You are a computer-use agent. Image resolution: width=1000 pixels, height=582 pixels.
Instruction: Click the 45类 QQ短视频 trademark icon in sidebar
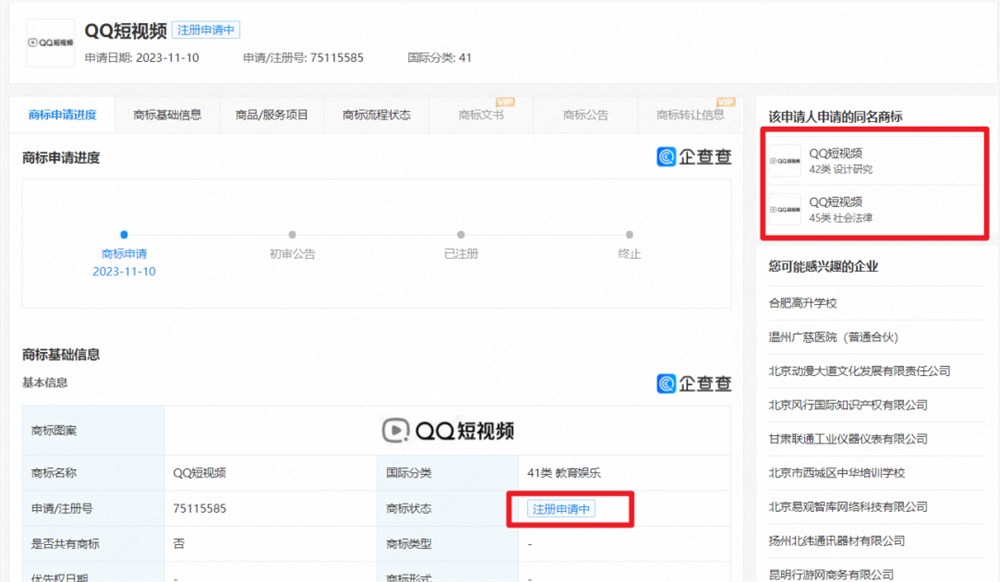tap(784, 207)
